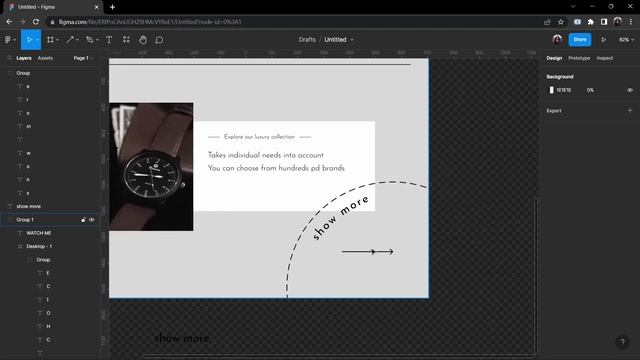The height and width of the screenshot is (360, 640).
Task: Open a new browser tab
Action: click(112, 7)
